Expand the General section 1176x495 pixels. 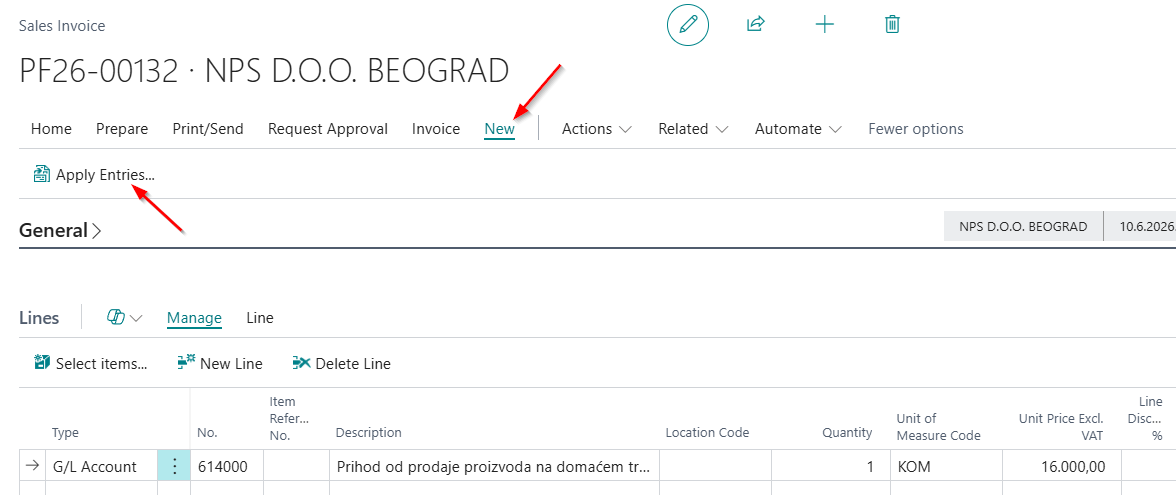tap(60, 230)
